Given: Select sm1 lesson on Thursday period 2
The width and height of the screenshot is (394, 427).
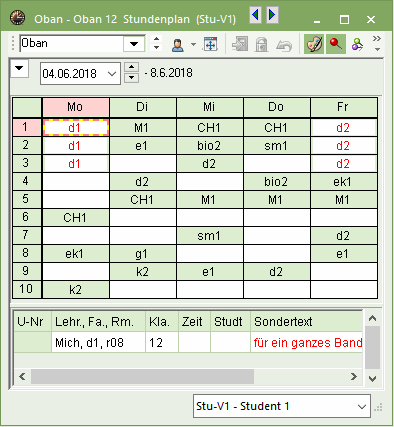Looking at the screenshot, I should coord(277,146).
